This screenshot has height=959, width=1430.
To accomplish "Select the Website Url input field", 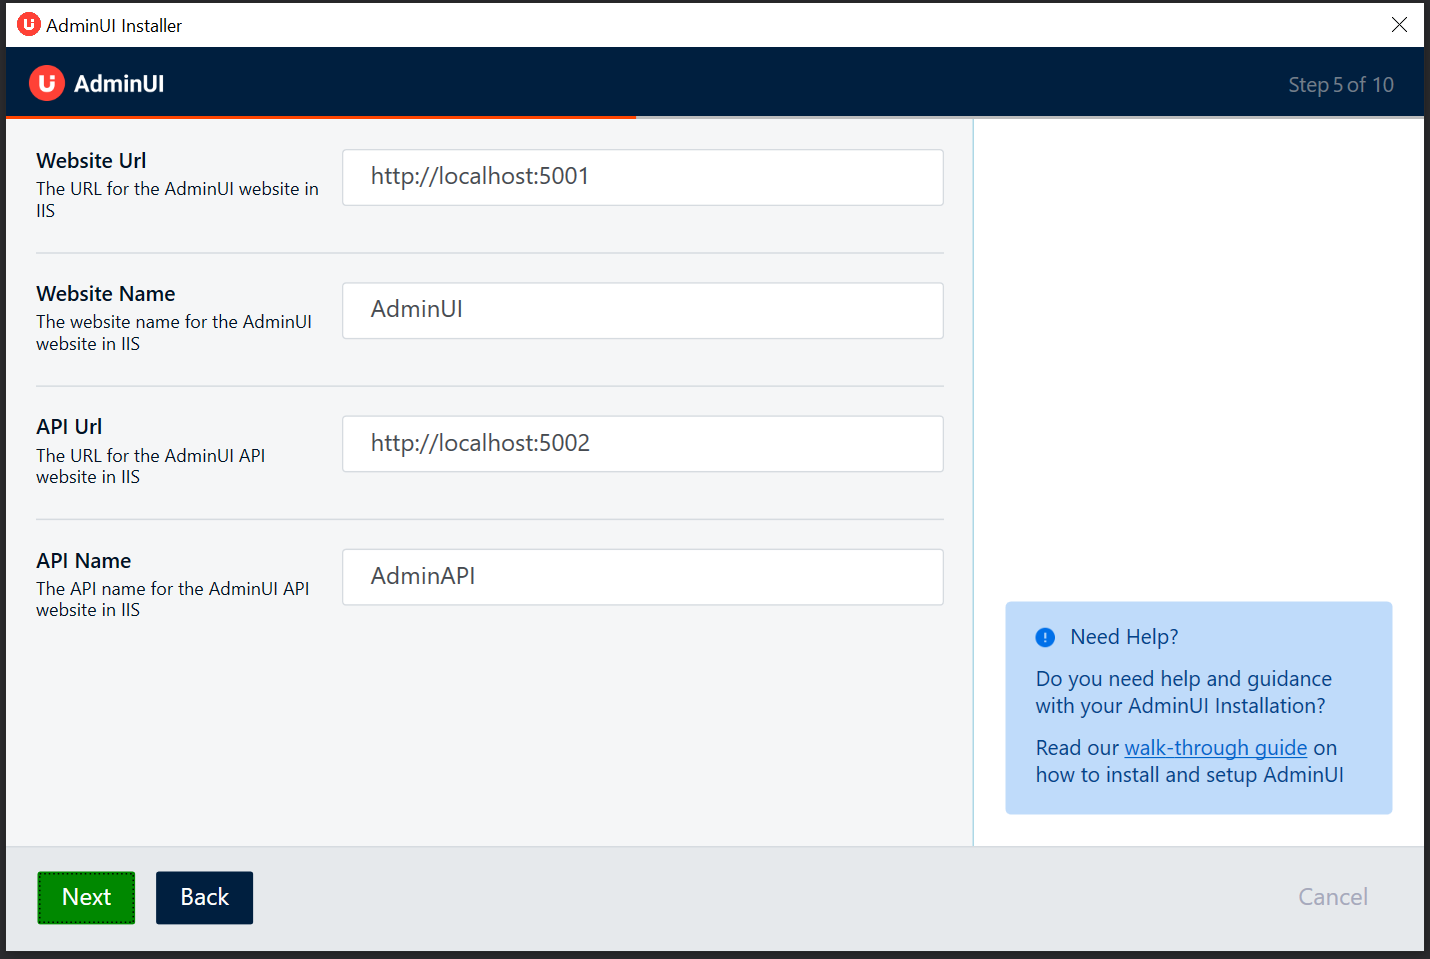I will click(642, 177).
